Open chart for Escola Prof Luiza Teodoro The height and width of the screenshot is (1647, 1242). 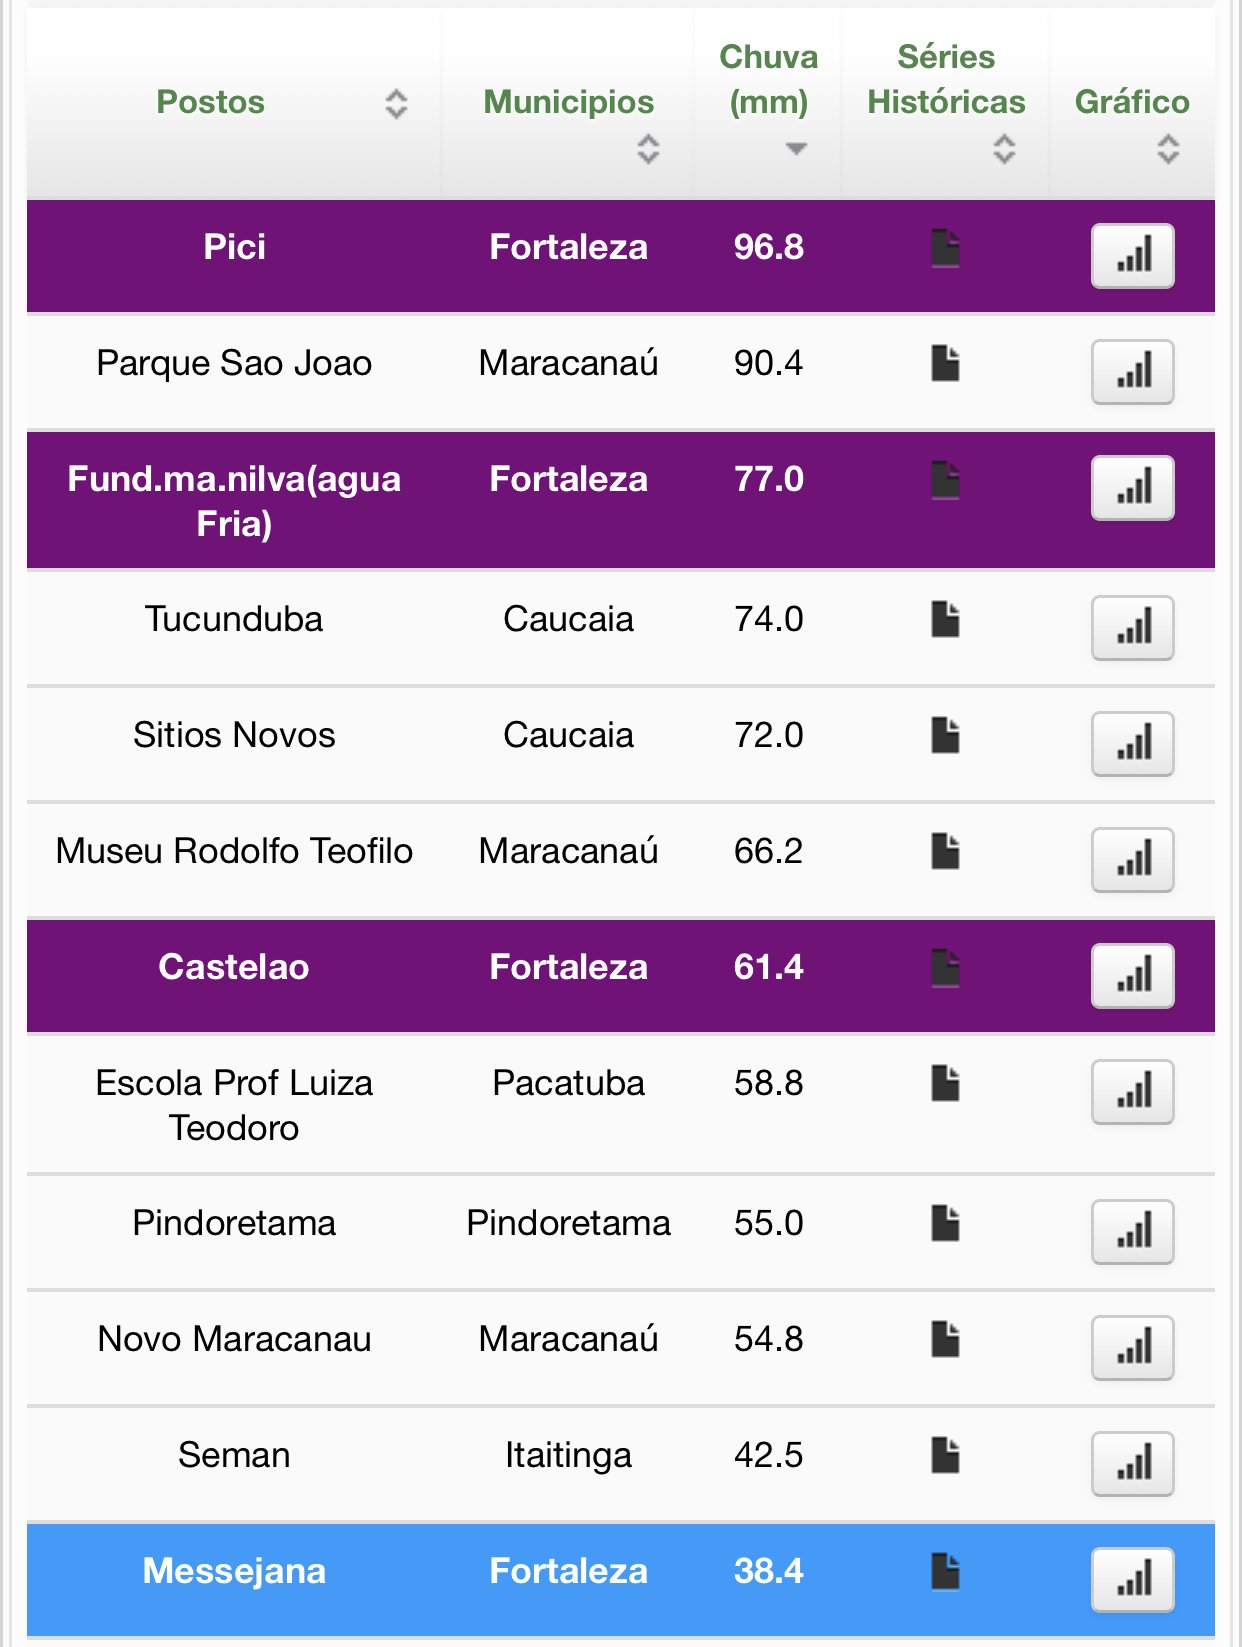pyautogui.click(x=1132, y=1092)
